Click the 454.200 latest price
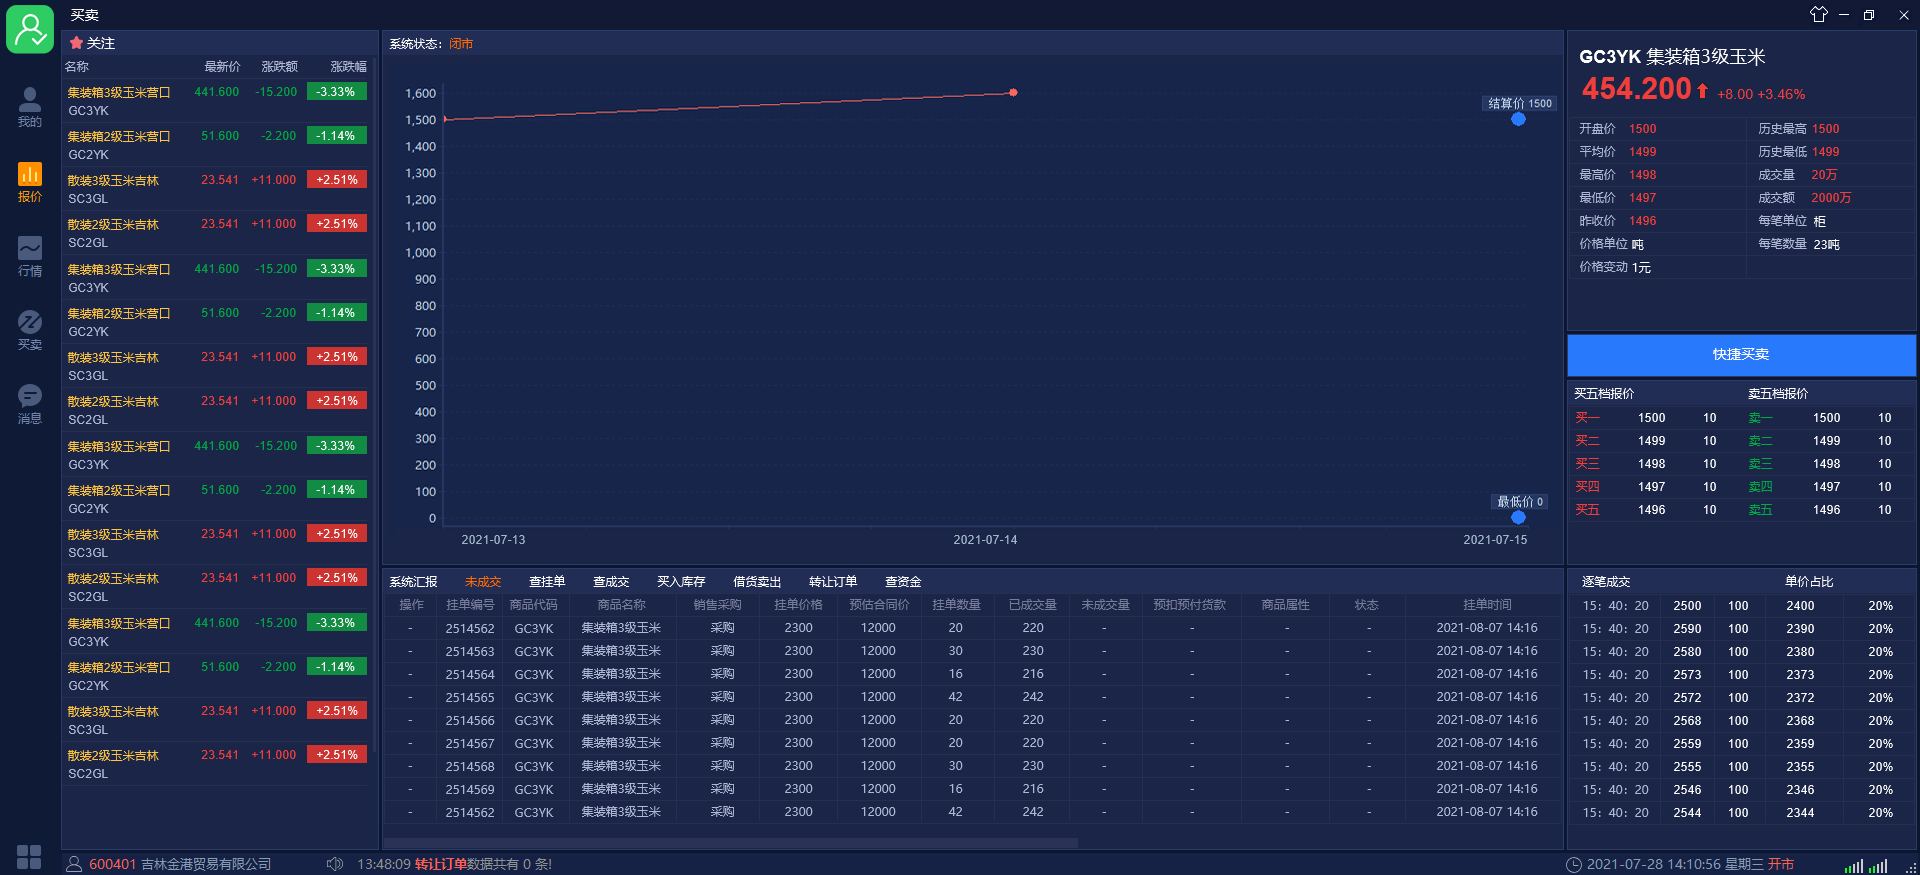The height and width of the screenshot is (875, 1920). (1636, 89)
